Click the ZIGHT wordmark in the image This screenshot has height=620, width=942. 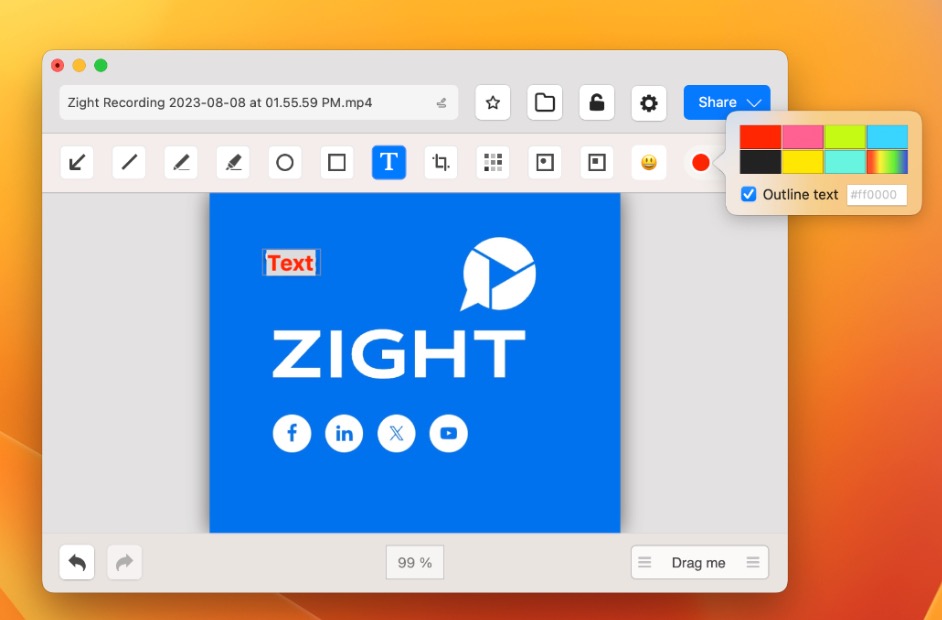coord(399,353)
